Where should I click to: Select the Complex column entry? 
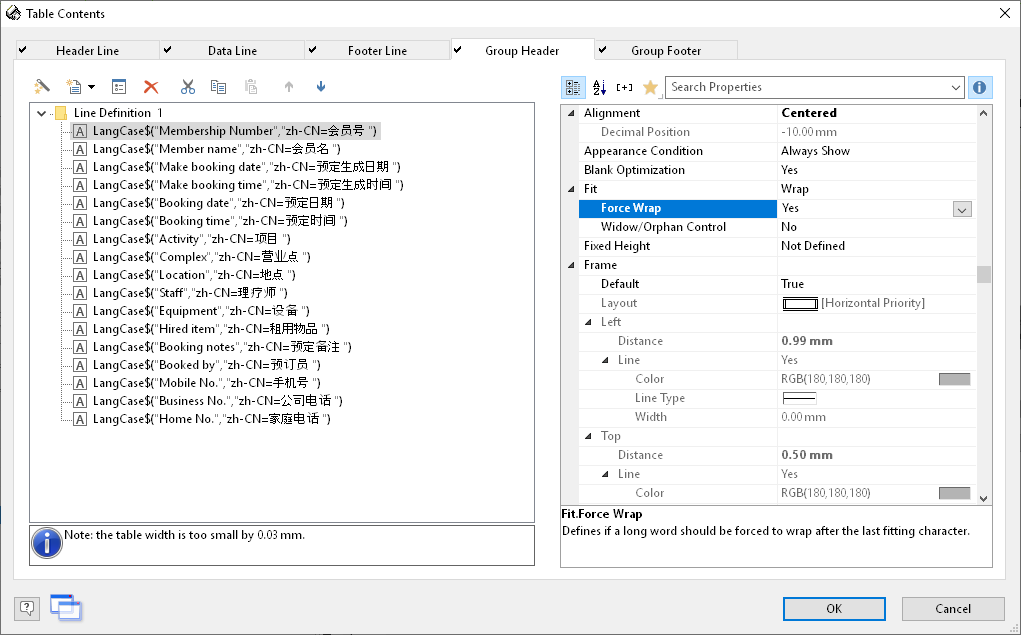[x=202, y=257]
